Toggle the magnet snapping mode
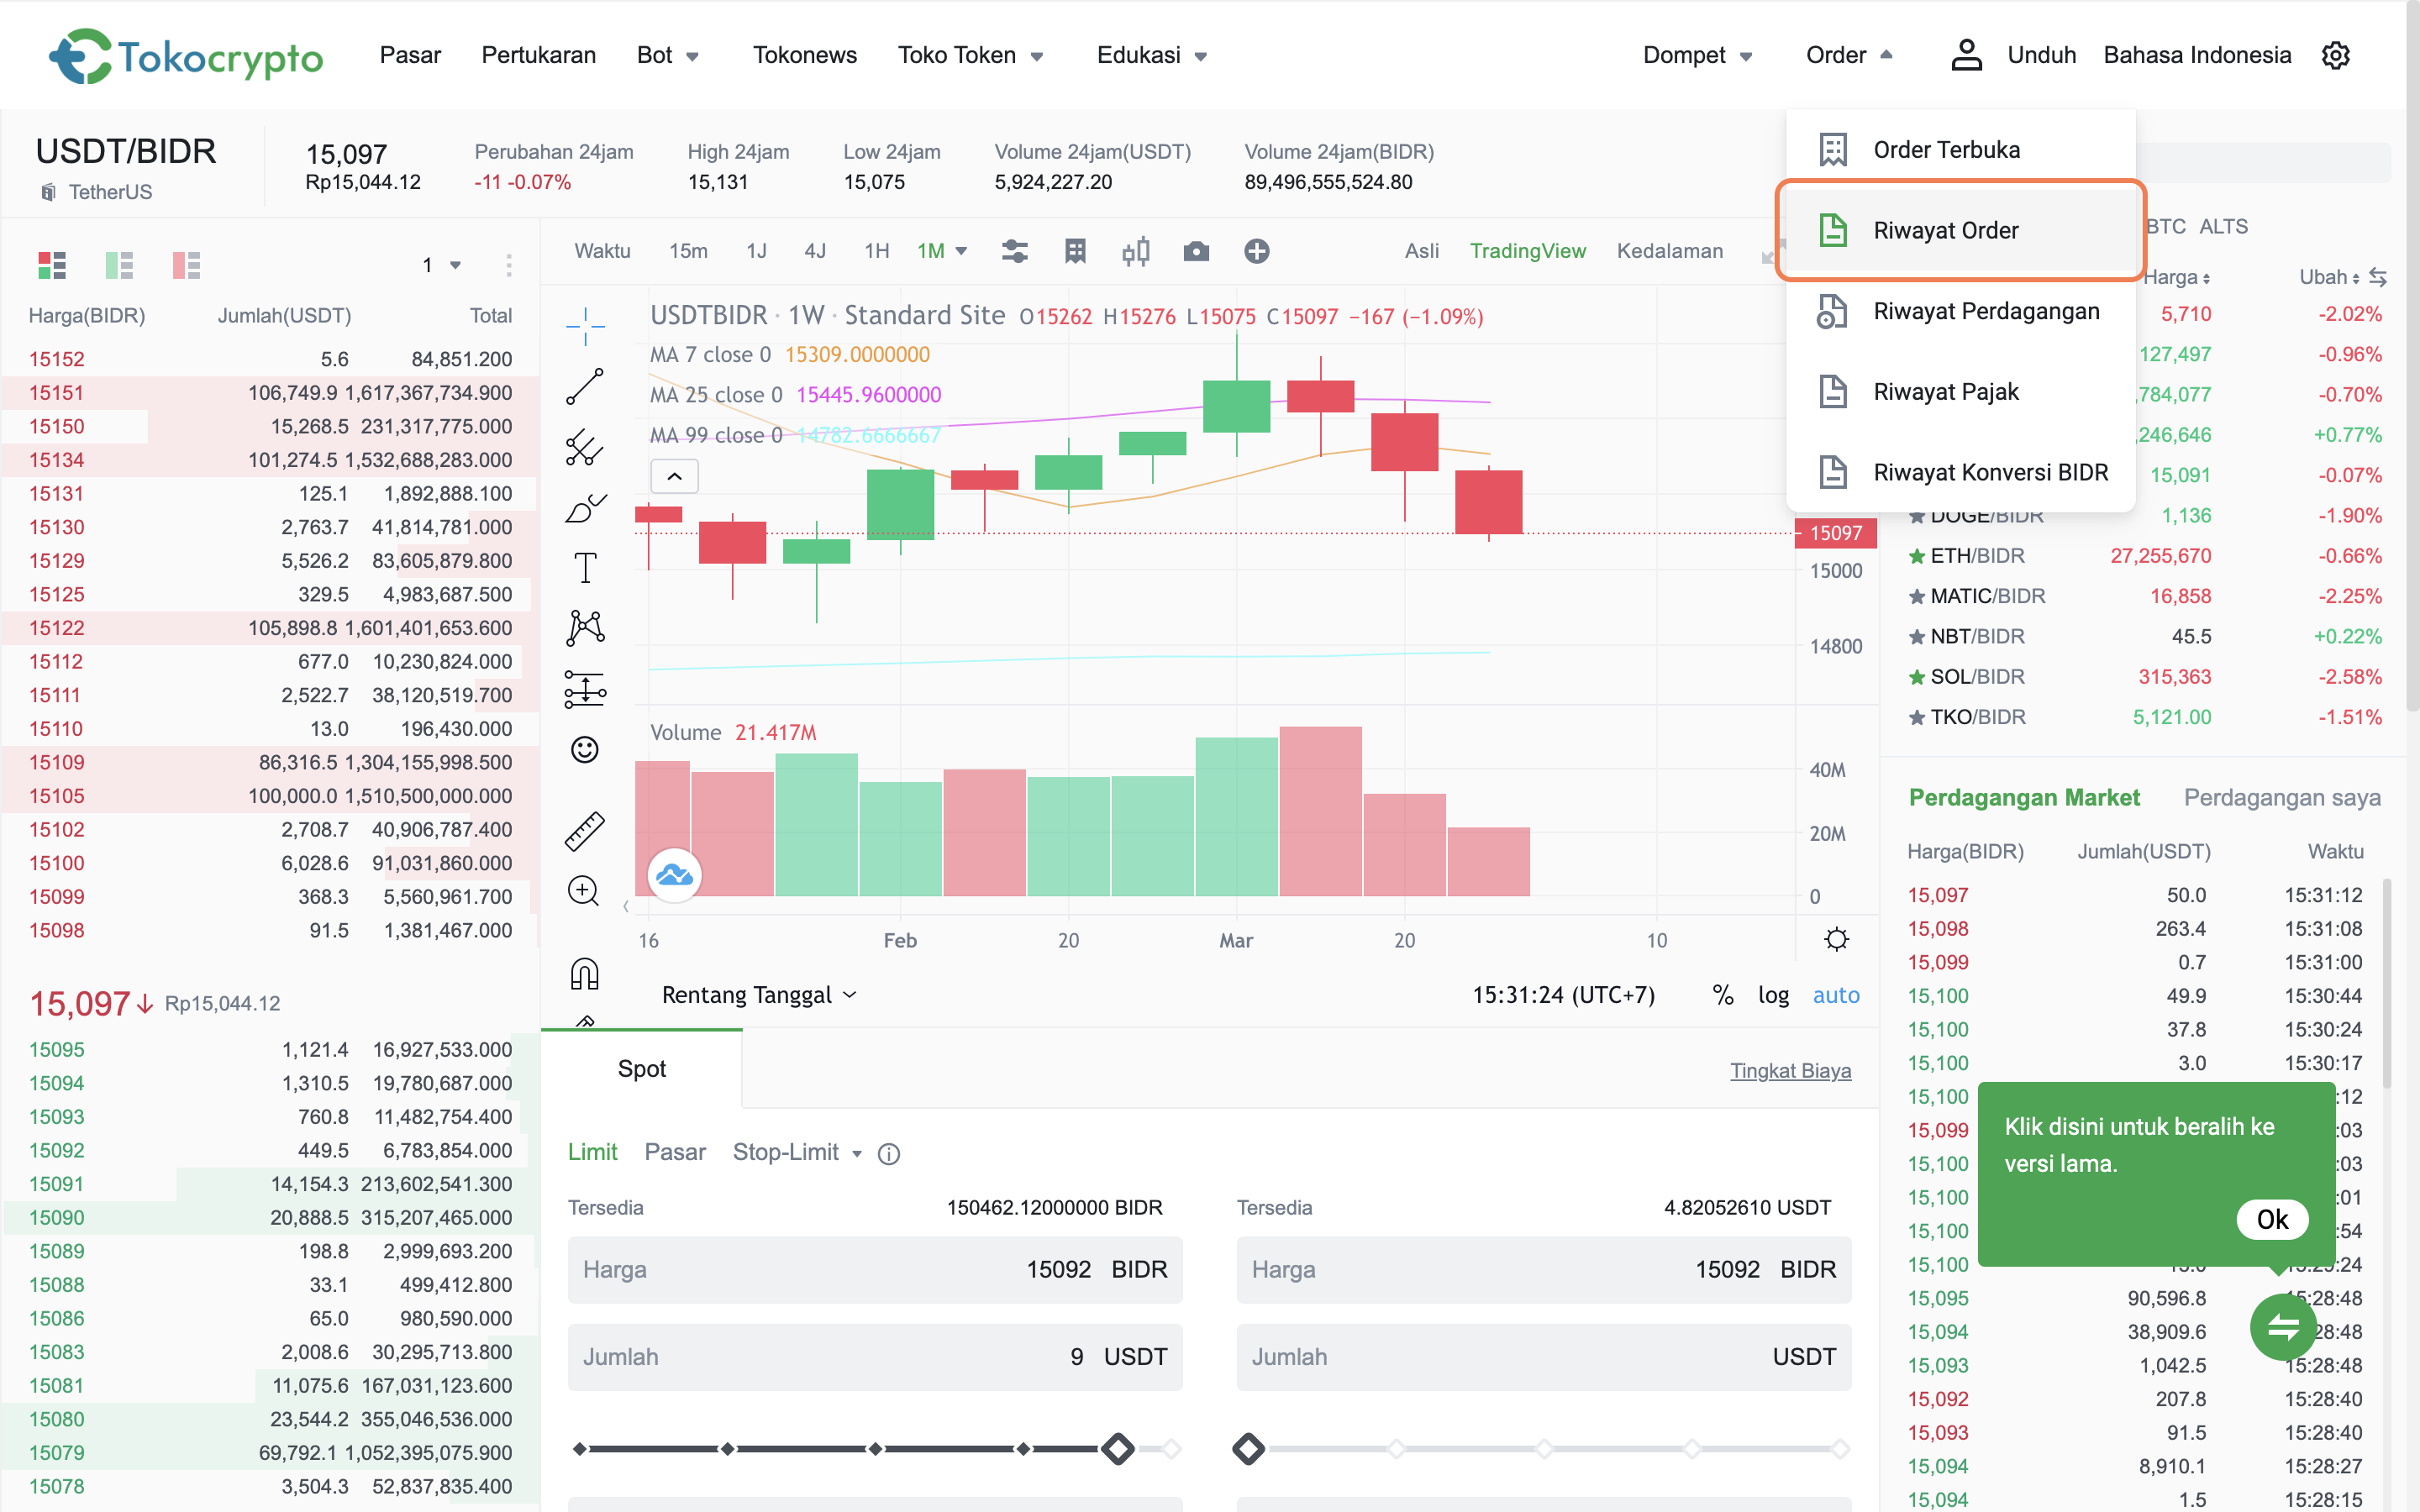Image resolution: width=2420 pixels, height=1512 pixels. coord(584,973)
